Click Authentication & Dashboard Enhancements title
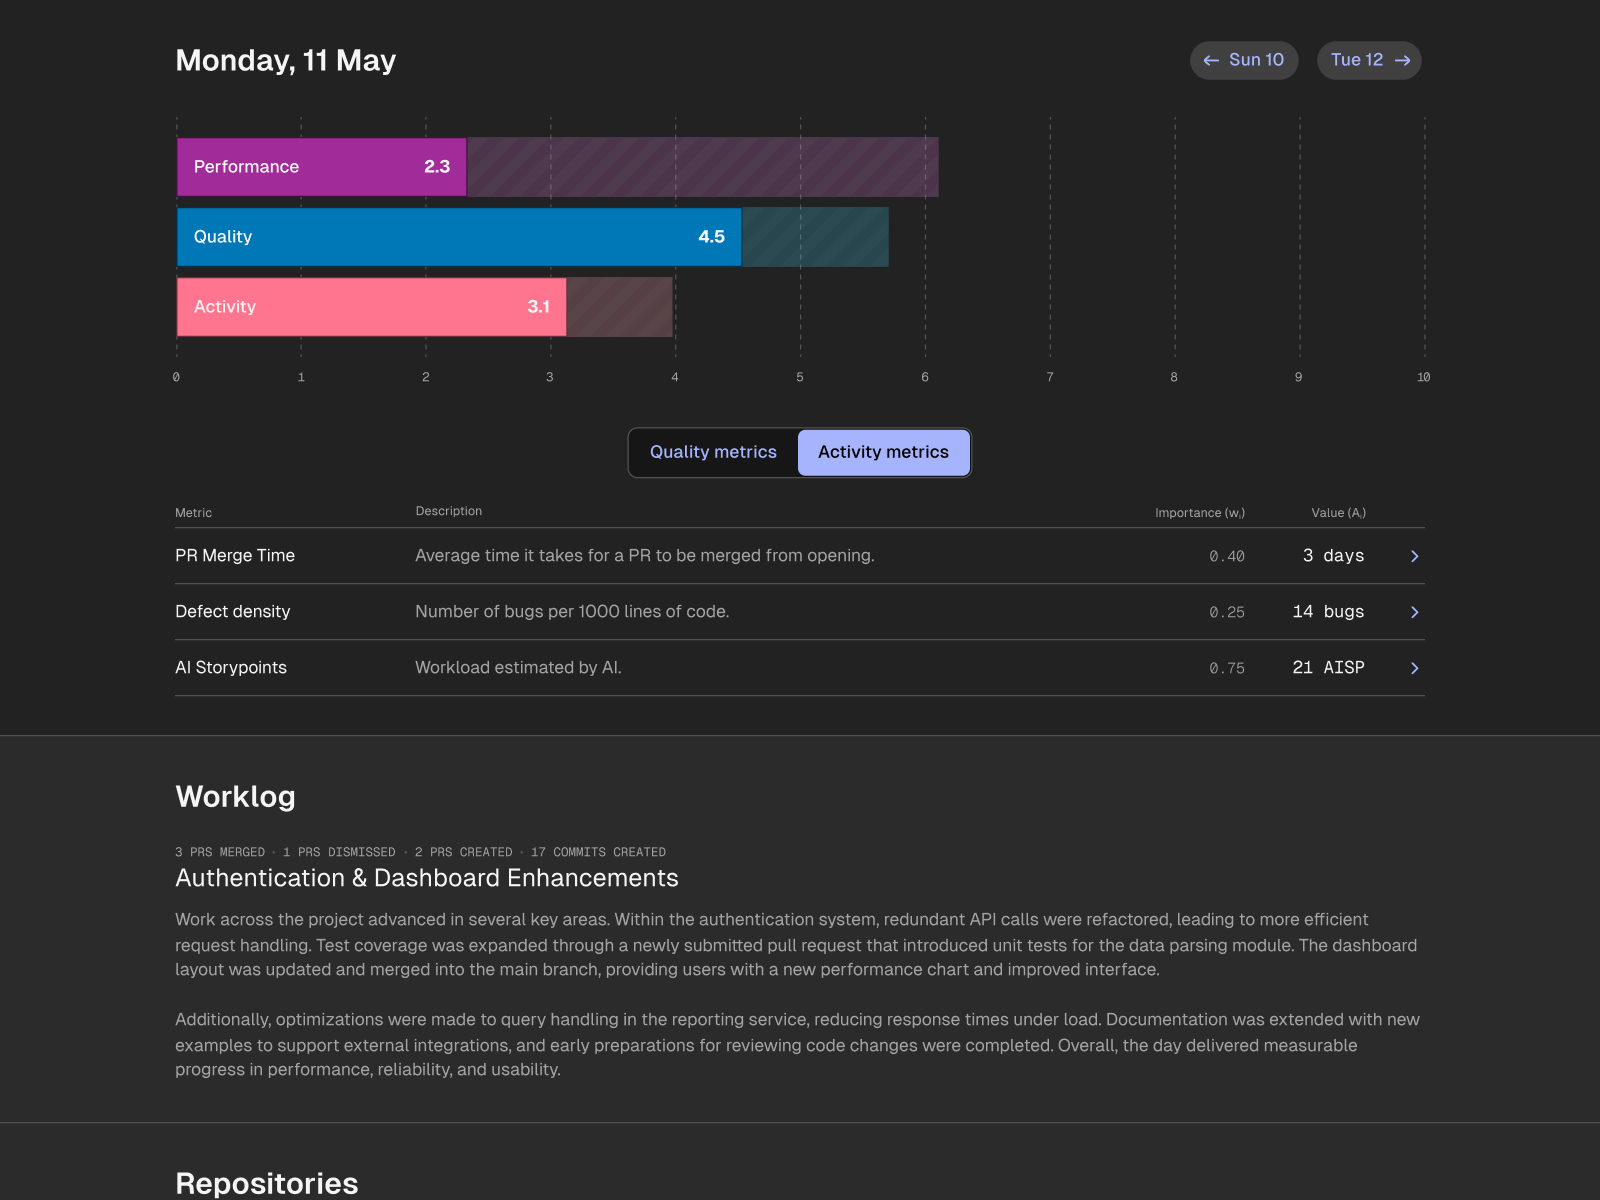This screenshot has width=1600, height=1200. (427, 878)
